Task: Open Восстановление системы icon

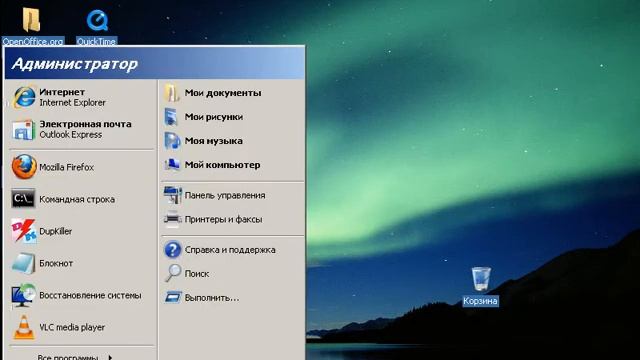Action: tap(23, 295)
